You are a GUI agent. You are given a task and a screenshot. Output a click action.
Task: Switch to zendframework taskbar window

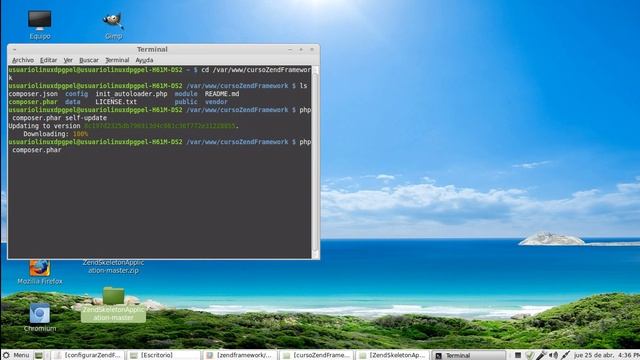[x=240, y=355]
